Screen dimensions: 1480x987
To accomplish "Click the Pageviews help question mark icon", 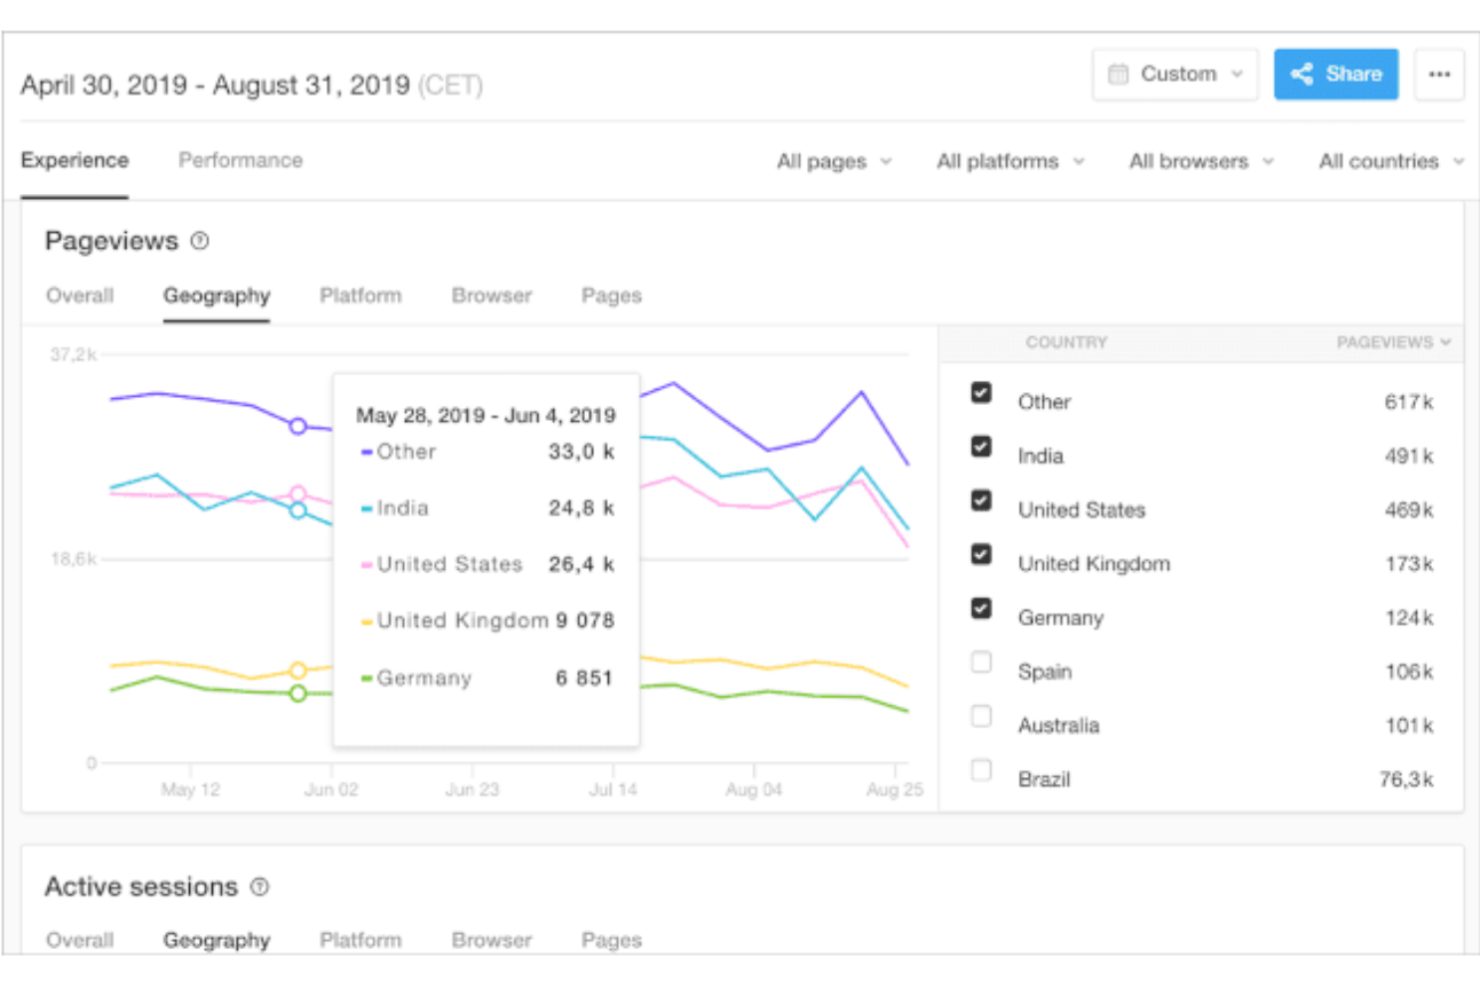I will coord(201,240).
